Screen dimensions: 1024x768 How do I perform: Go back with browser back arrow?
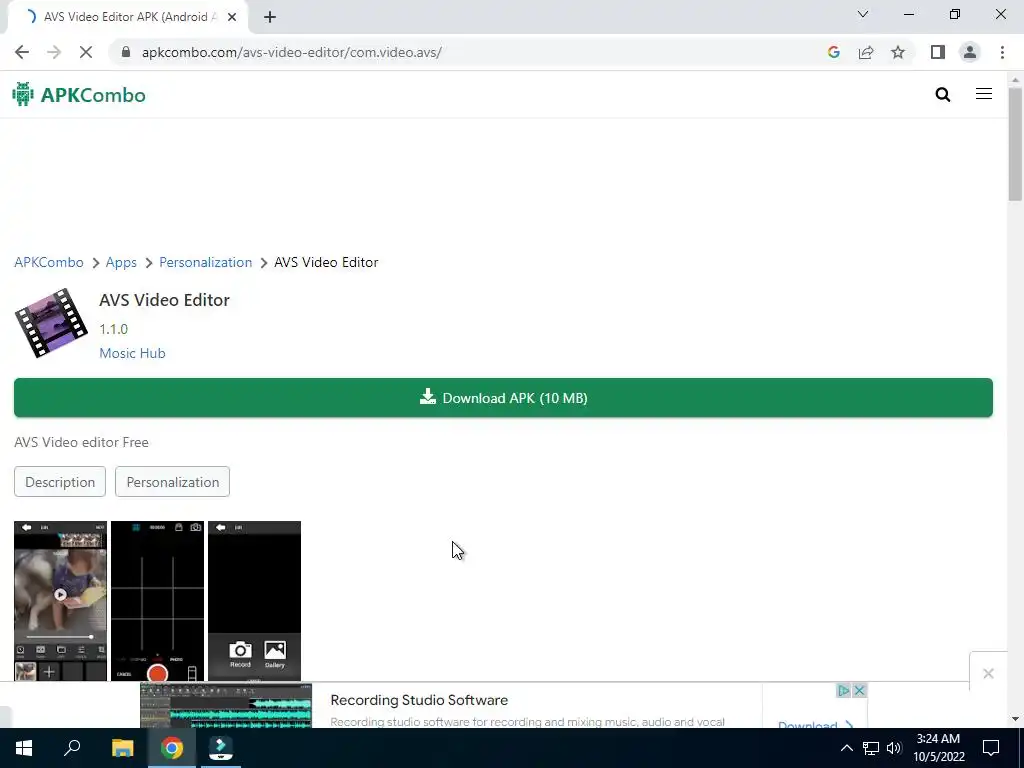coord(22,52)
